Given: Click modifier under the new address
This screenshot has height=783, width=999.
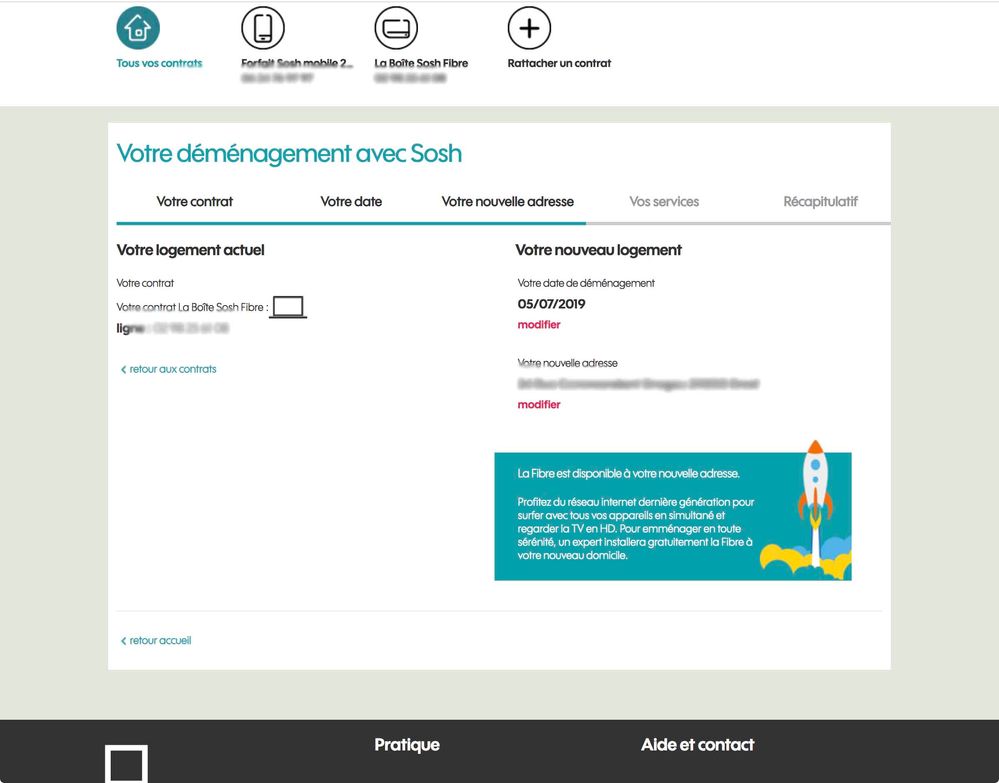Looking at the screenshot, I should click(x=539, y=405).
